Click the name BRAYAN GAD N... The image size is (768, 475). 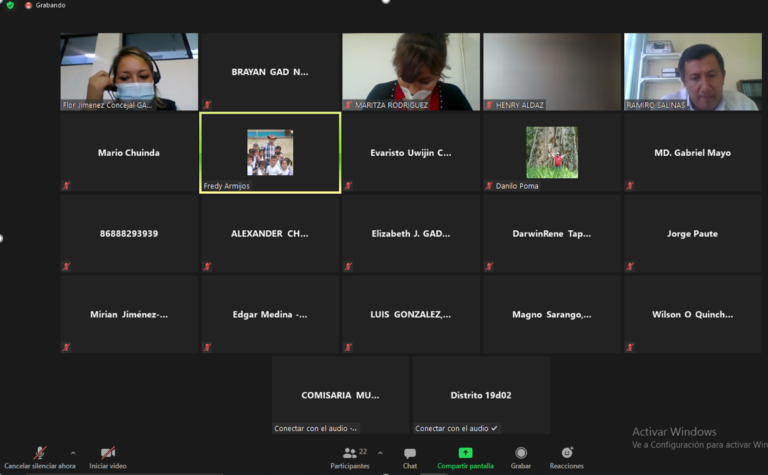270,72
